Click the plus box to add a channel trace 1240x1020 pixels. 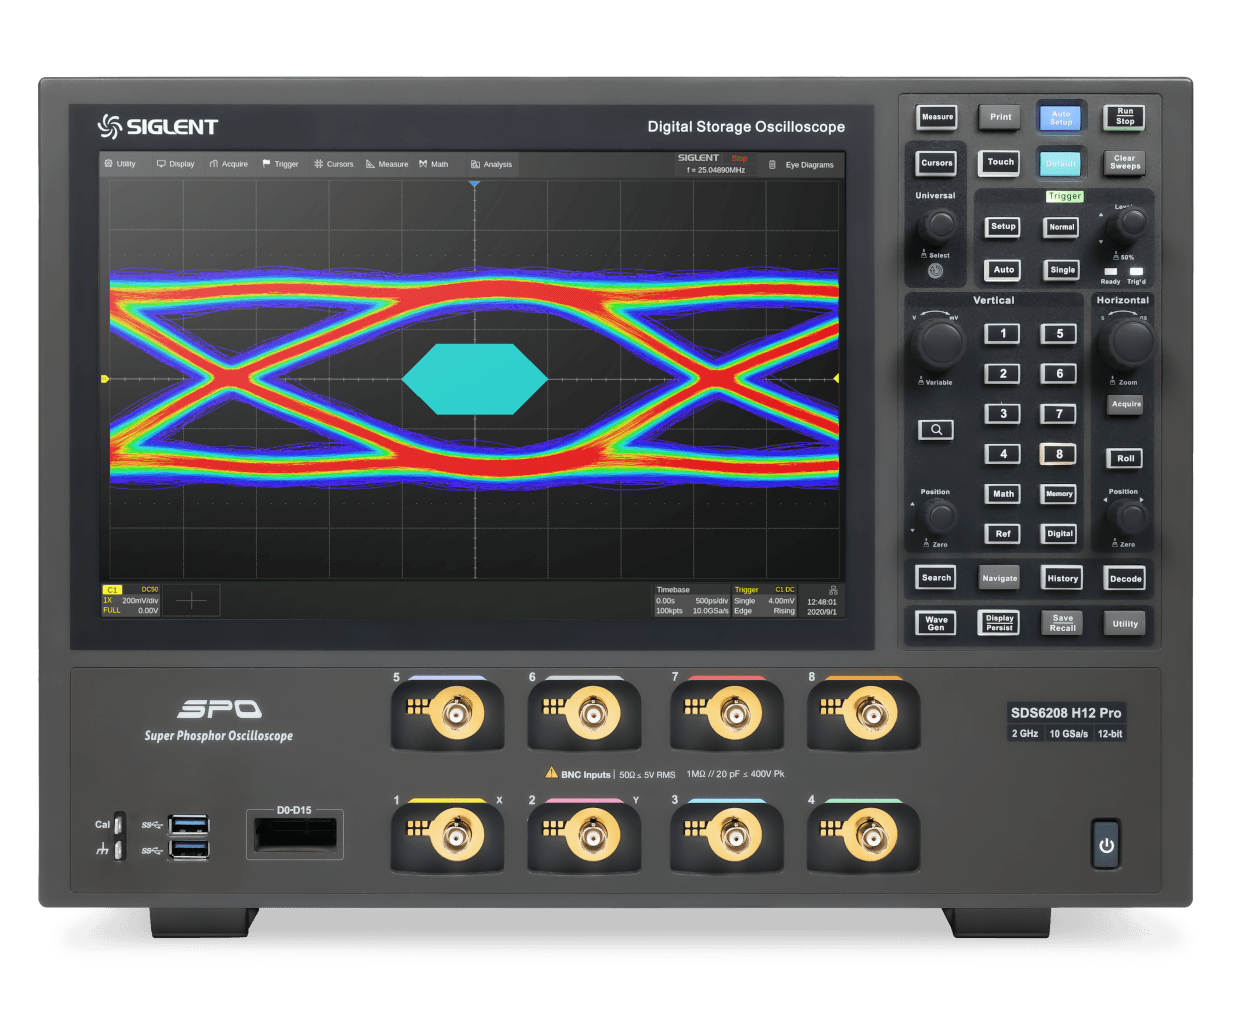190,599
